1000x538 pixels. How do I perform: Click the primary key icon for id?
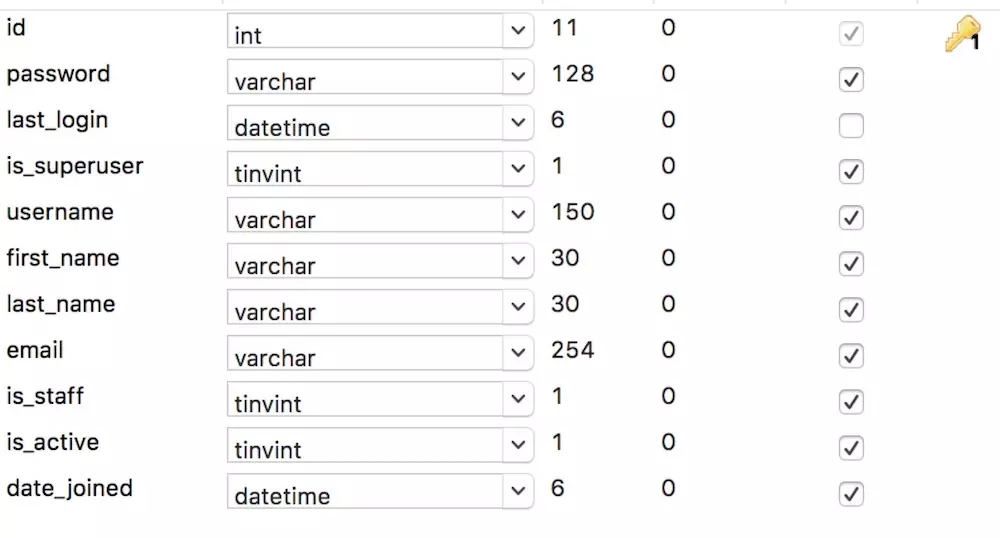(x=963, y=34)
